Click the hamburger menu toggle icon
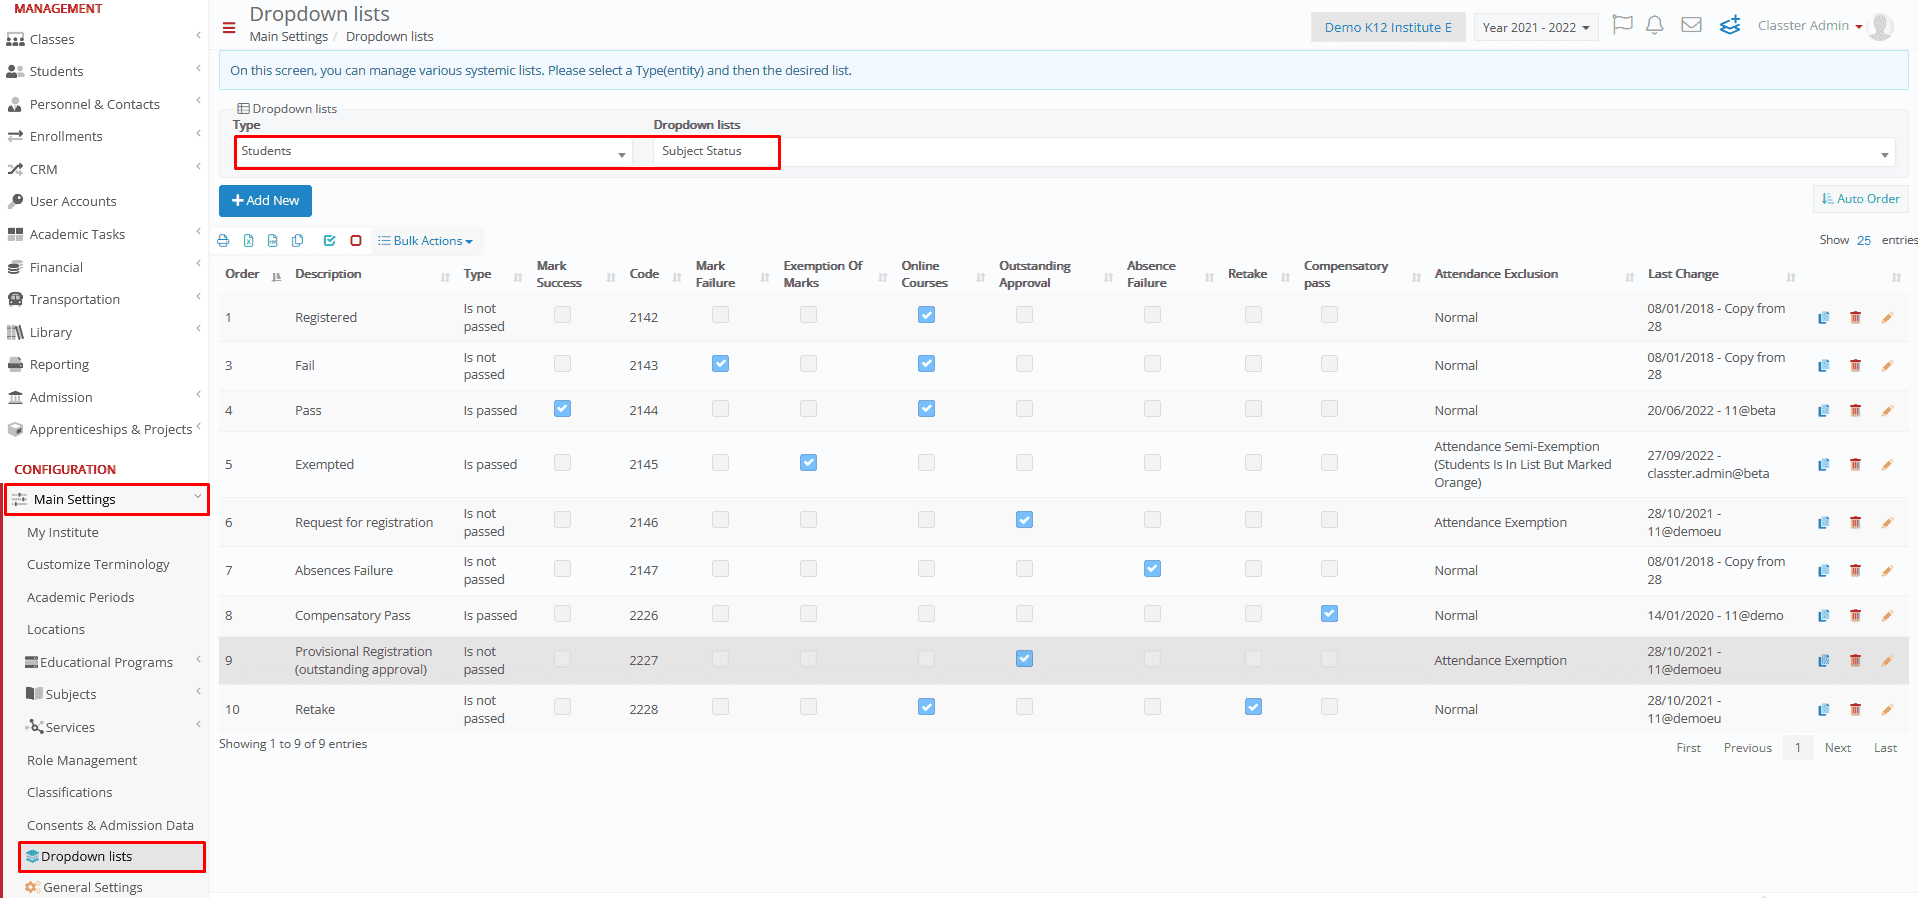The height and width of the screenshot is (898, 1918). pyautogui.click(x=229, y=28)
